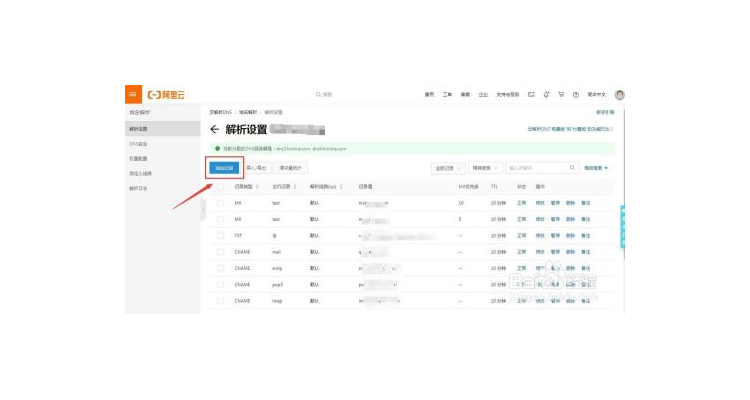Screen dimensions: 750x400
Task: Click 删除 on the CNAME imap row
Action: (570, 301)
